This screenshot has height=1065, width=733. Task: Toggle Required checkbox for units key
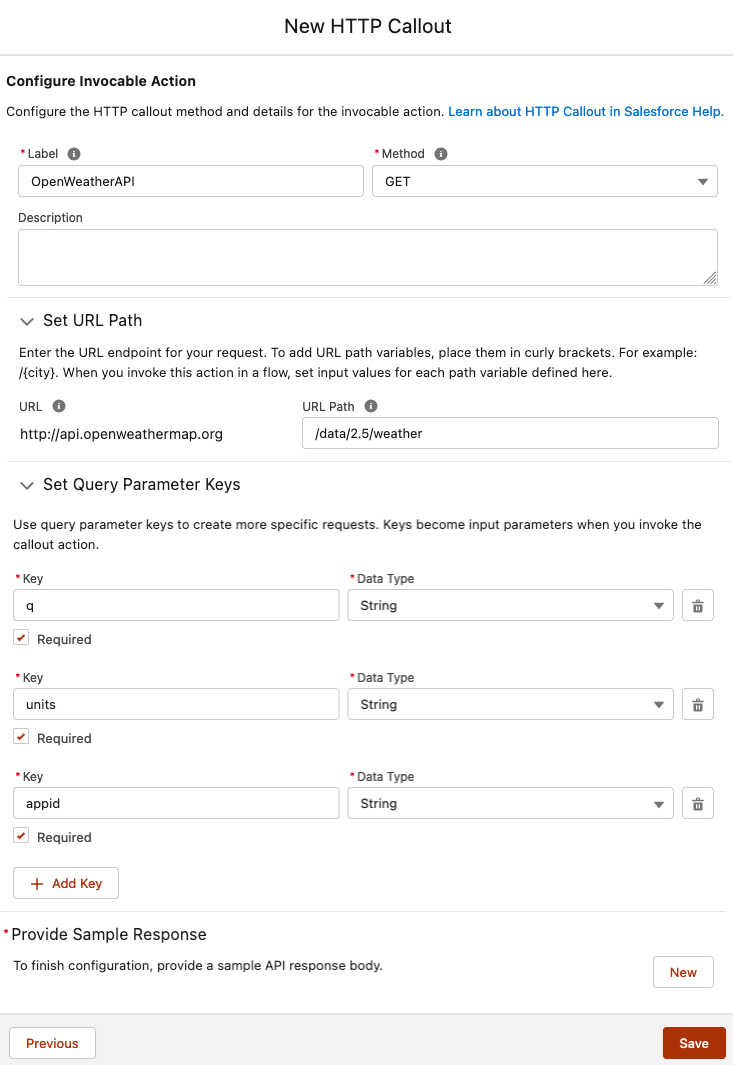(x=22, y=737)
